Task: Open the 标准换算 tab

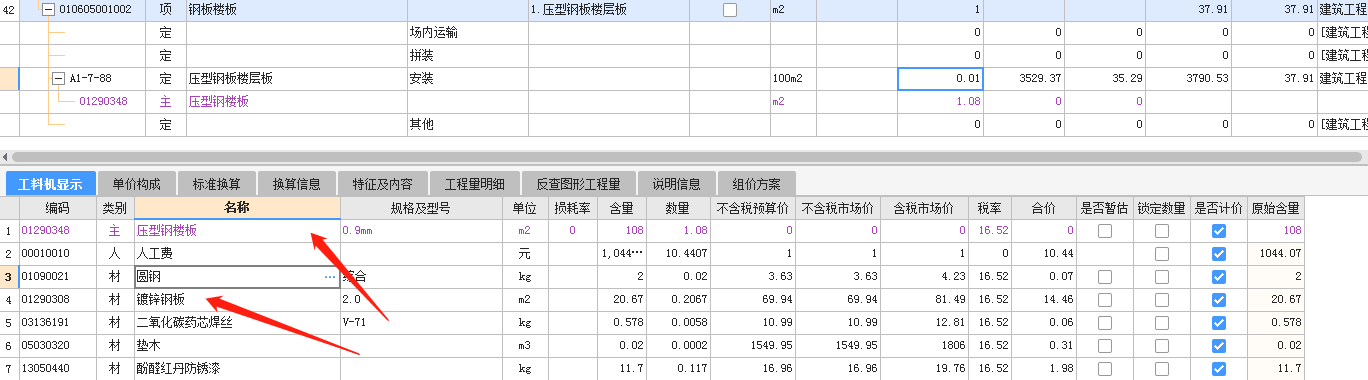Action: [x=217, y=184]
